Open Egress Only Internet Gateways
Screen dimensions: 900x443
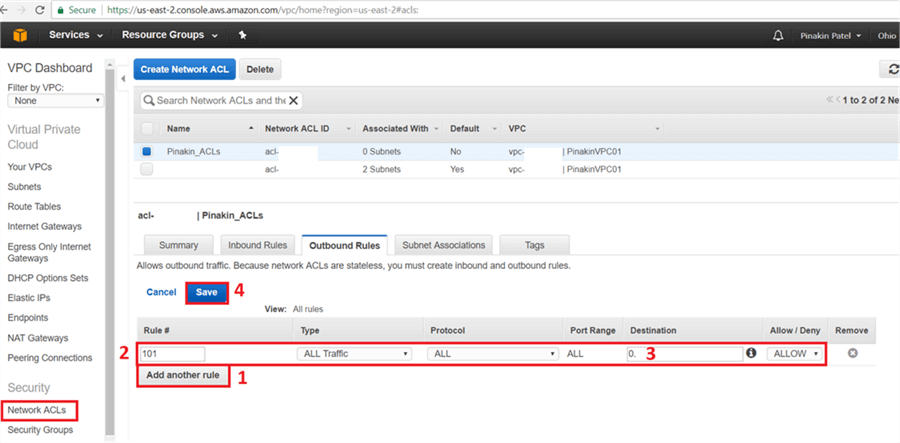tap(49, 252)
